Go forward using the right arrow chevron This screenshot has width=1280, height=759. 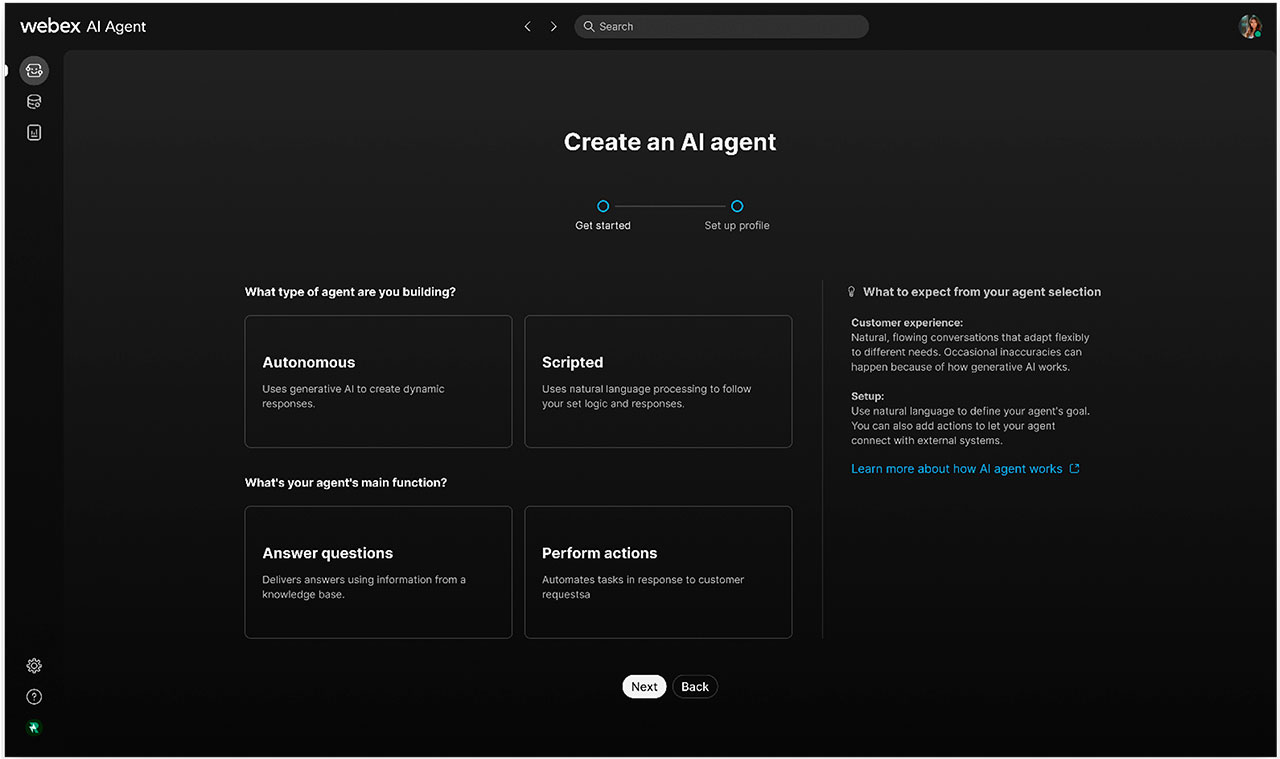[554, 27]
